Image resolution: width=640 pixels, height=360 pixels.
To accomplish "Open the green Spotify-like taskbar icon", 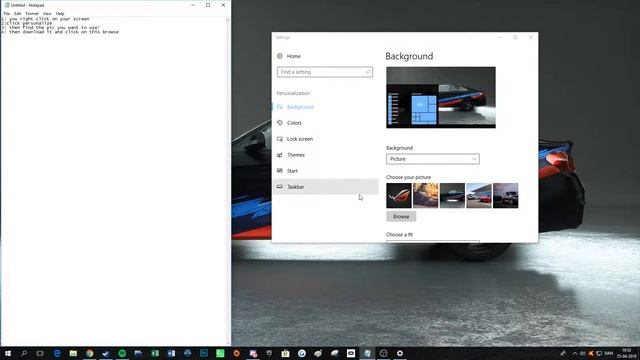I will coord(122,353).
